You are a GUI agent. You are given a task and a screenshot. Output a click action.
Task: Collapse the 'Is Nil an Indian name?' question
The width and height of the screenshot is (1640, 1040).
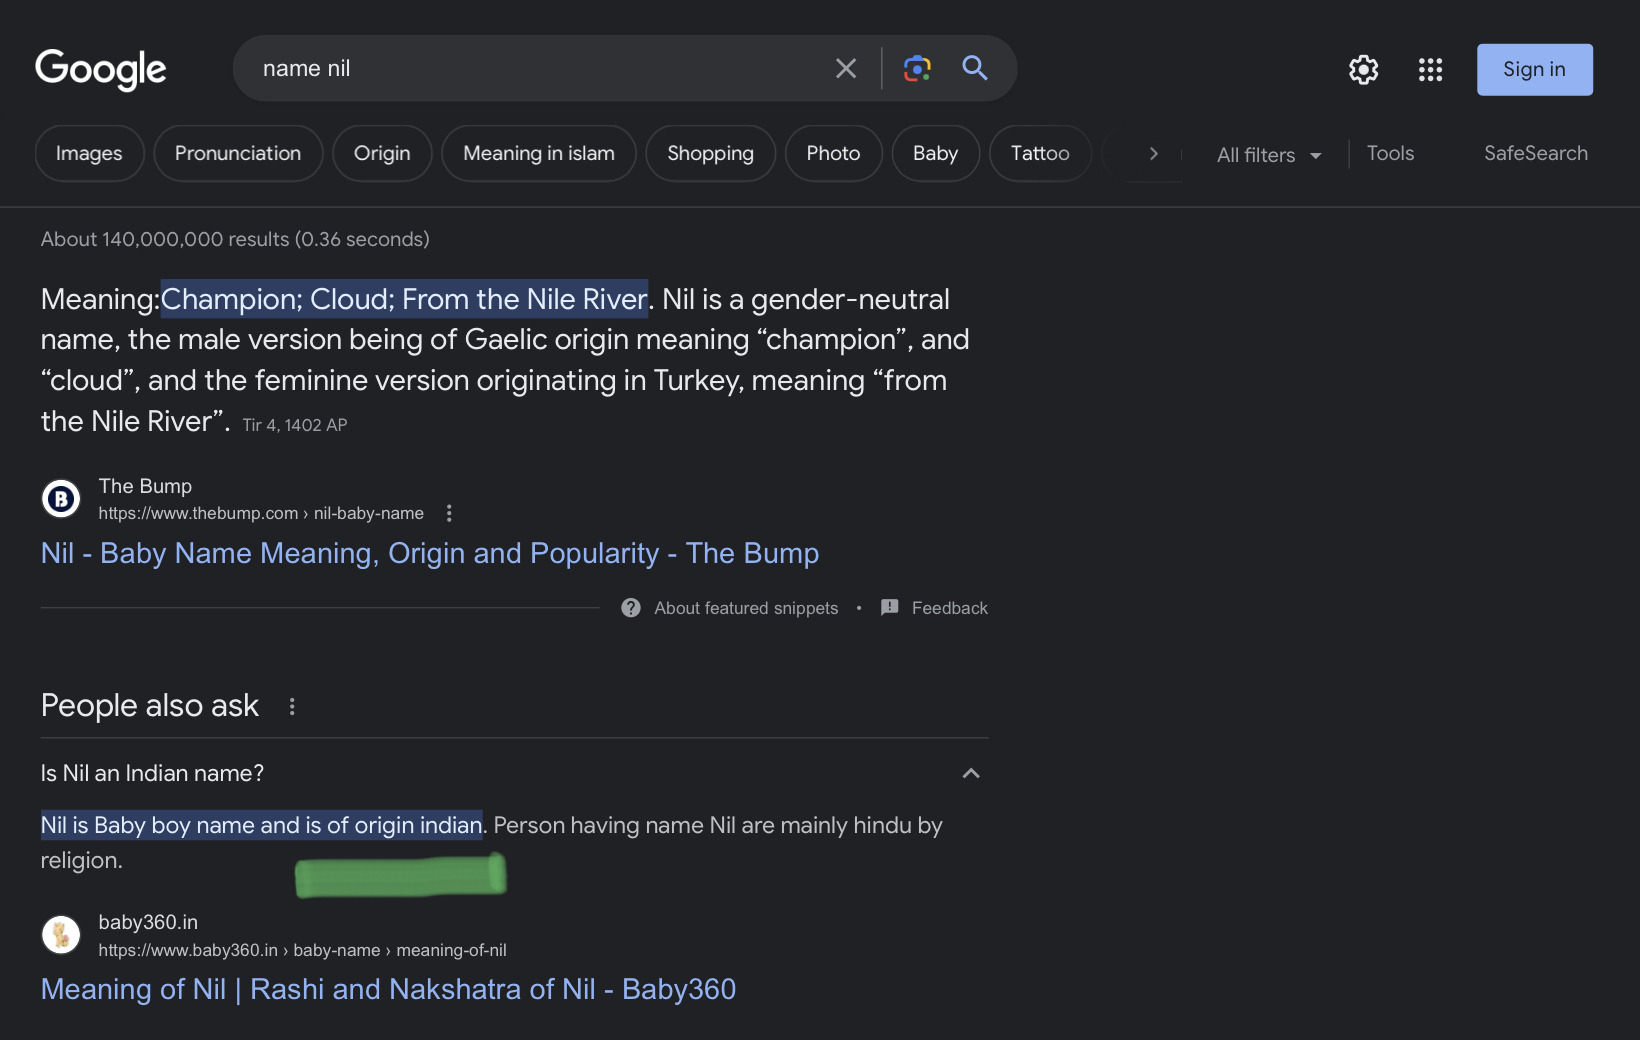pyautogui.click(x=970, y=773)
